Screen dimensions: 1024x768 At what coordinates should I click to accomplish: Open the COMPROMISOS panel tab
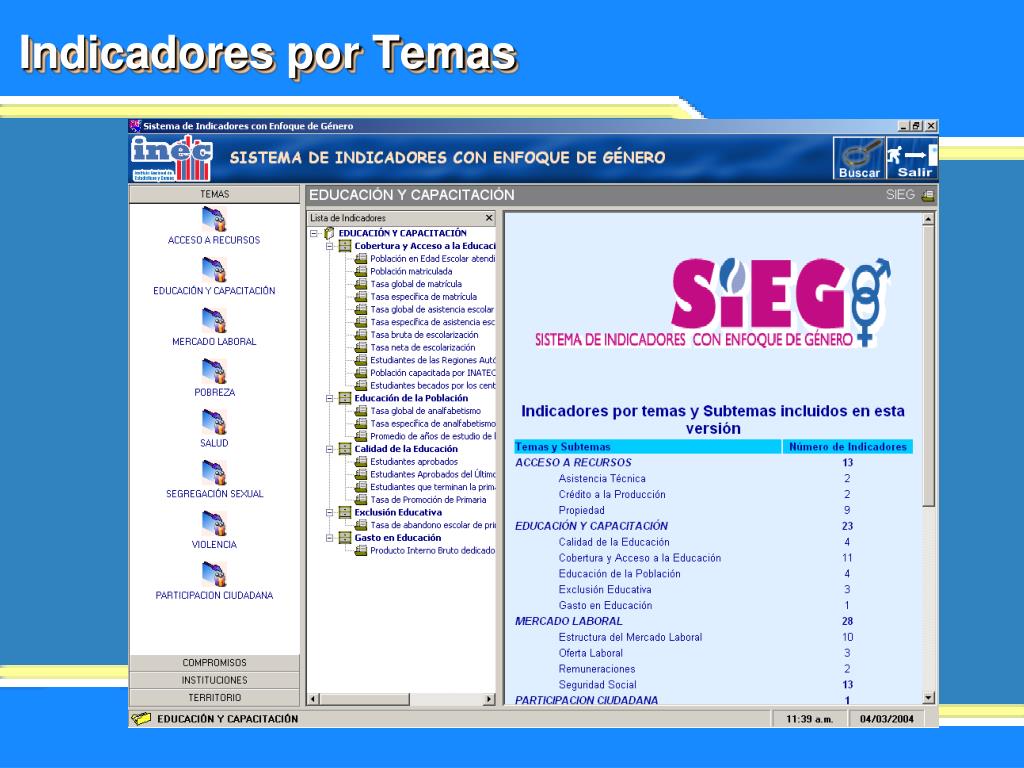(214, 663)
